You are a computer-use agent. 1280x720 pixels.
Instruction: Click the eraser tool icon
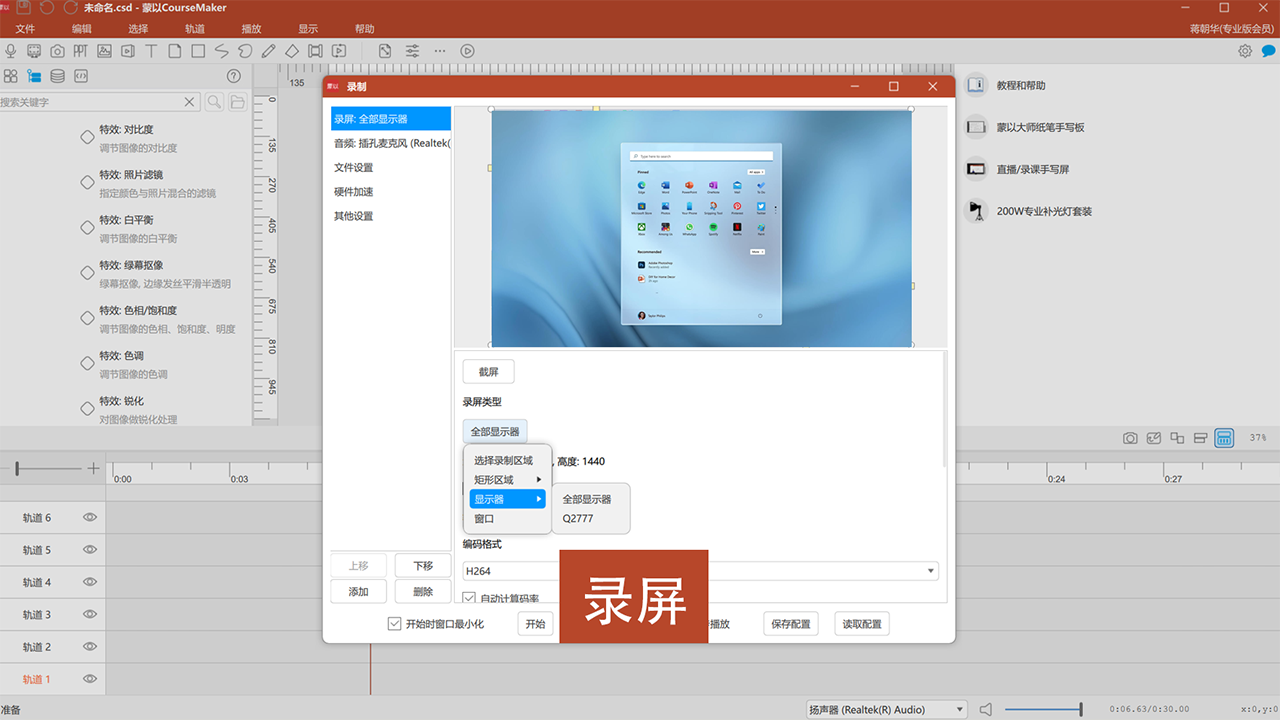pos(291,51)
